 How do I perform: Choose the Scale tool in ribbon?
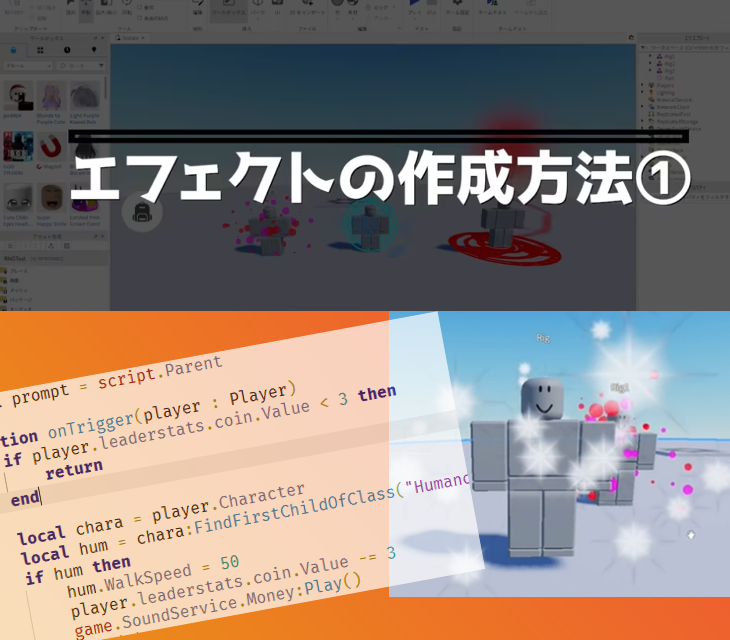click(106, 8)
